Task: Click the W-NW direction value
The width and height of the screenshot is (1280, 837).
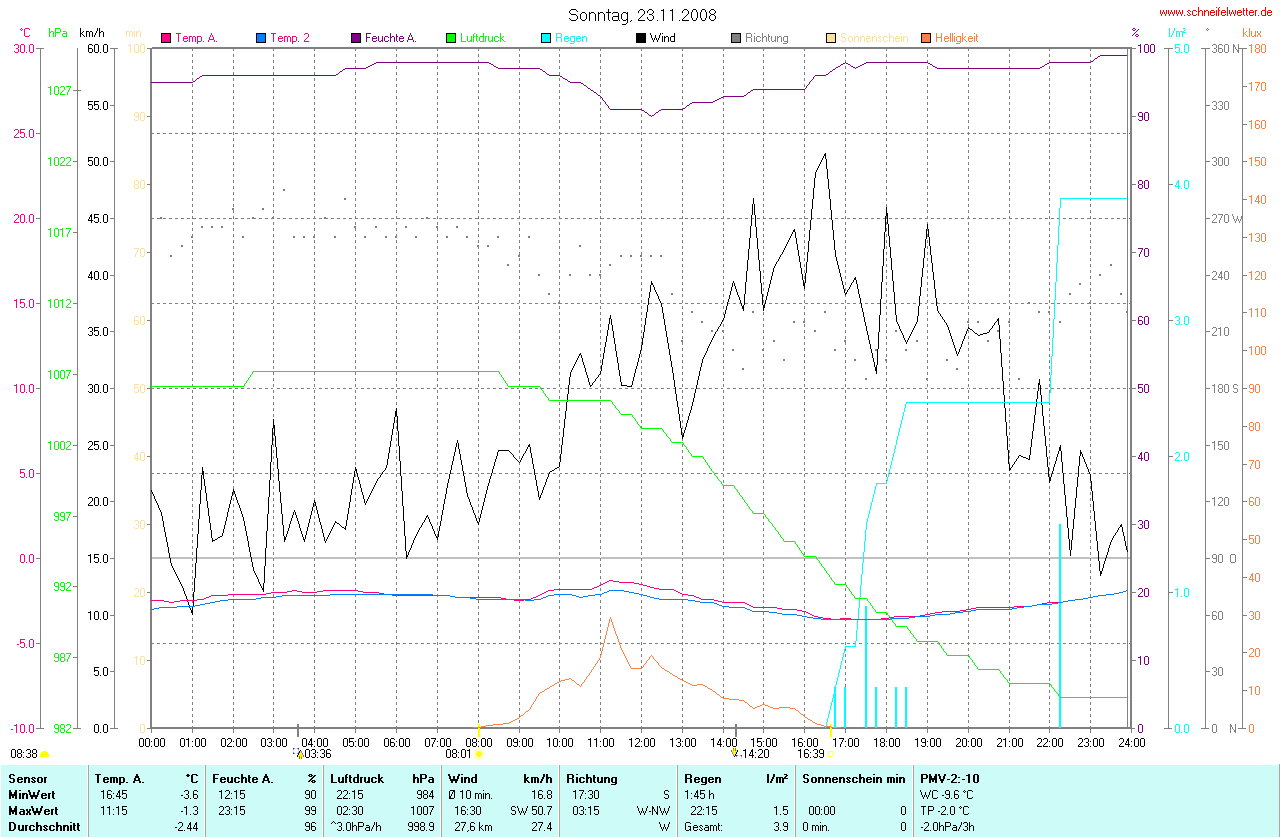Action: tap(654, 810)
